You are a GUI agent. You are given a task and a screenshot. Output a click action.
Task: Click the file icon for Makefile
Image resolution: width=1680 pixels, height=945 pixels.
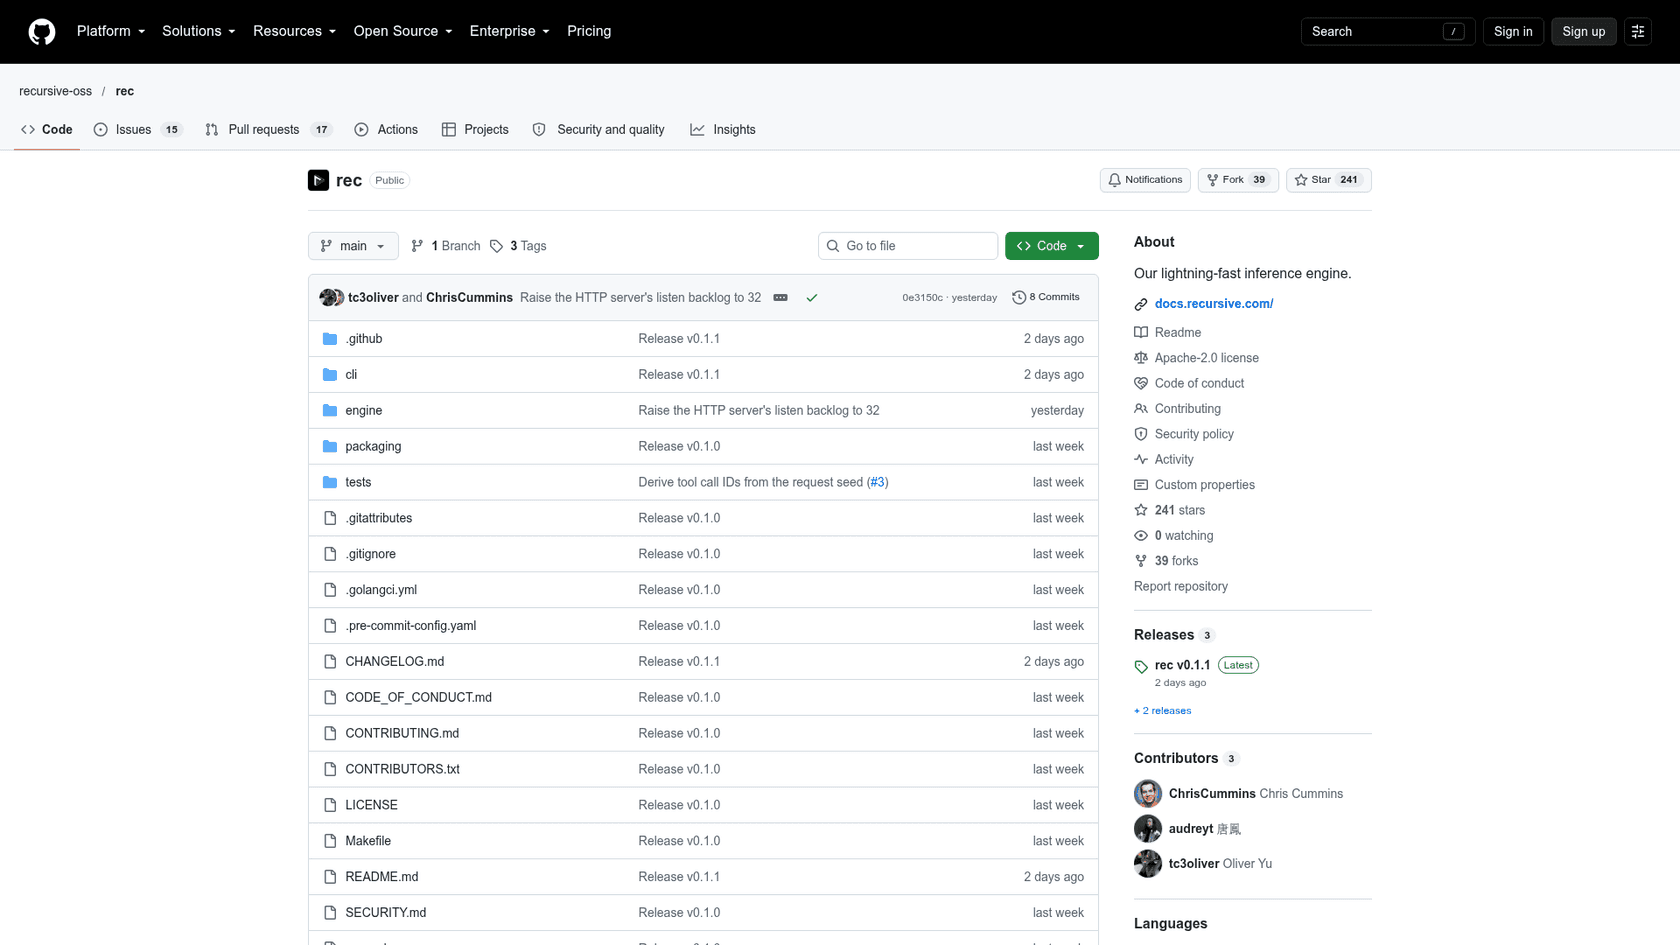click(x=330, y=841)
